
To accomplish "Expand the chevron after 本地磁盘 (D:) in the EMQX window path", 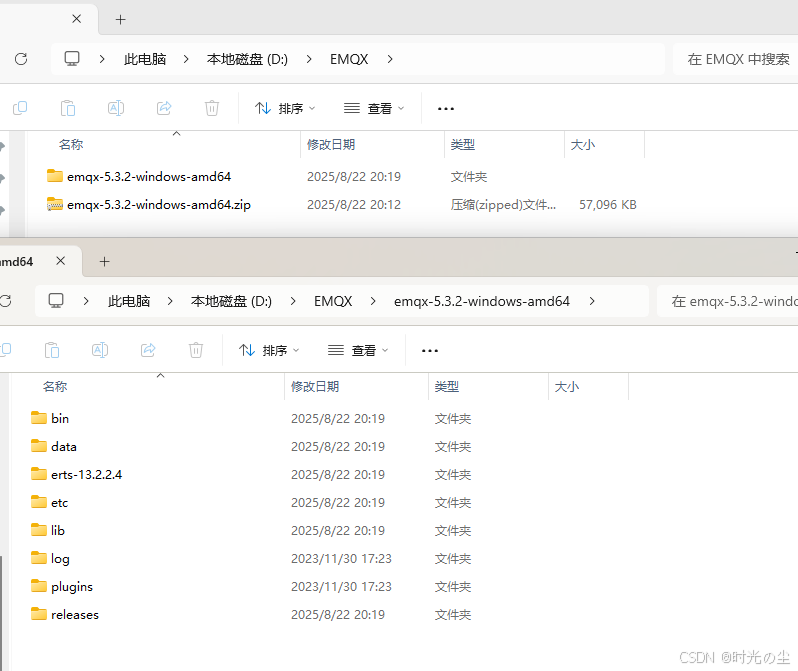I will [309, 59].
